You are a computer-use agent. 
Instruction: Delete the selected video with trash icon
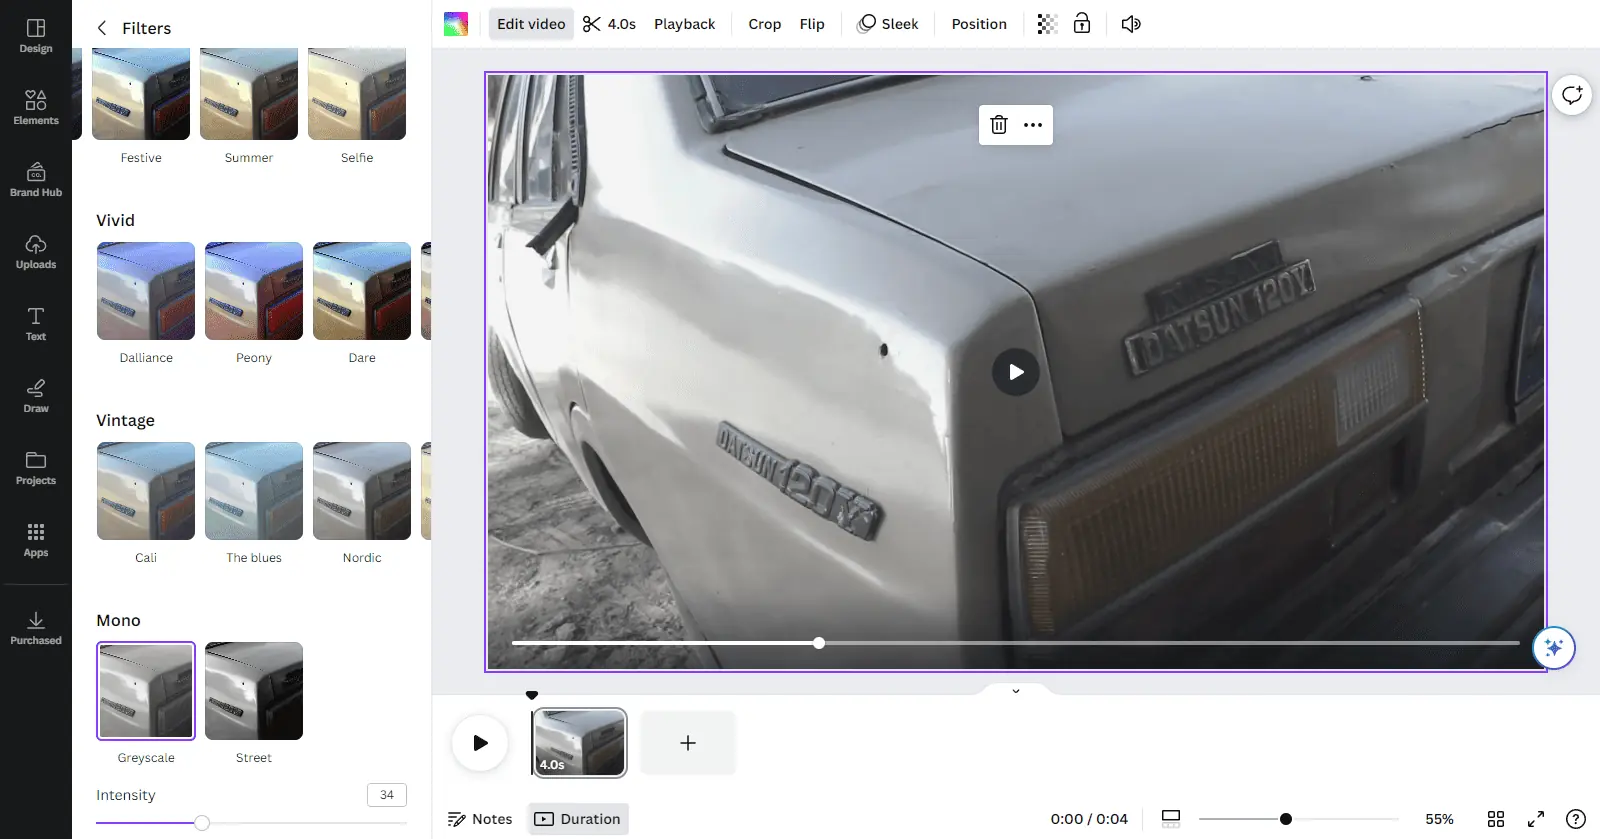click(x=999, y=125)
